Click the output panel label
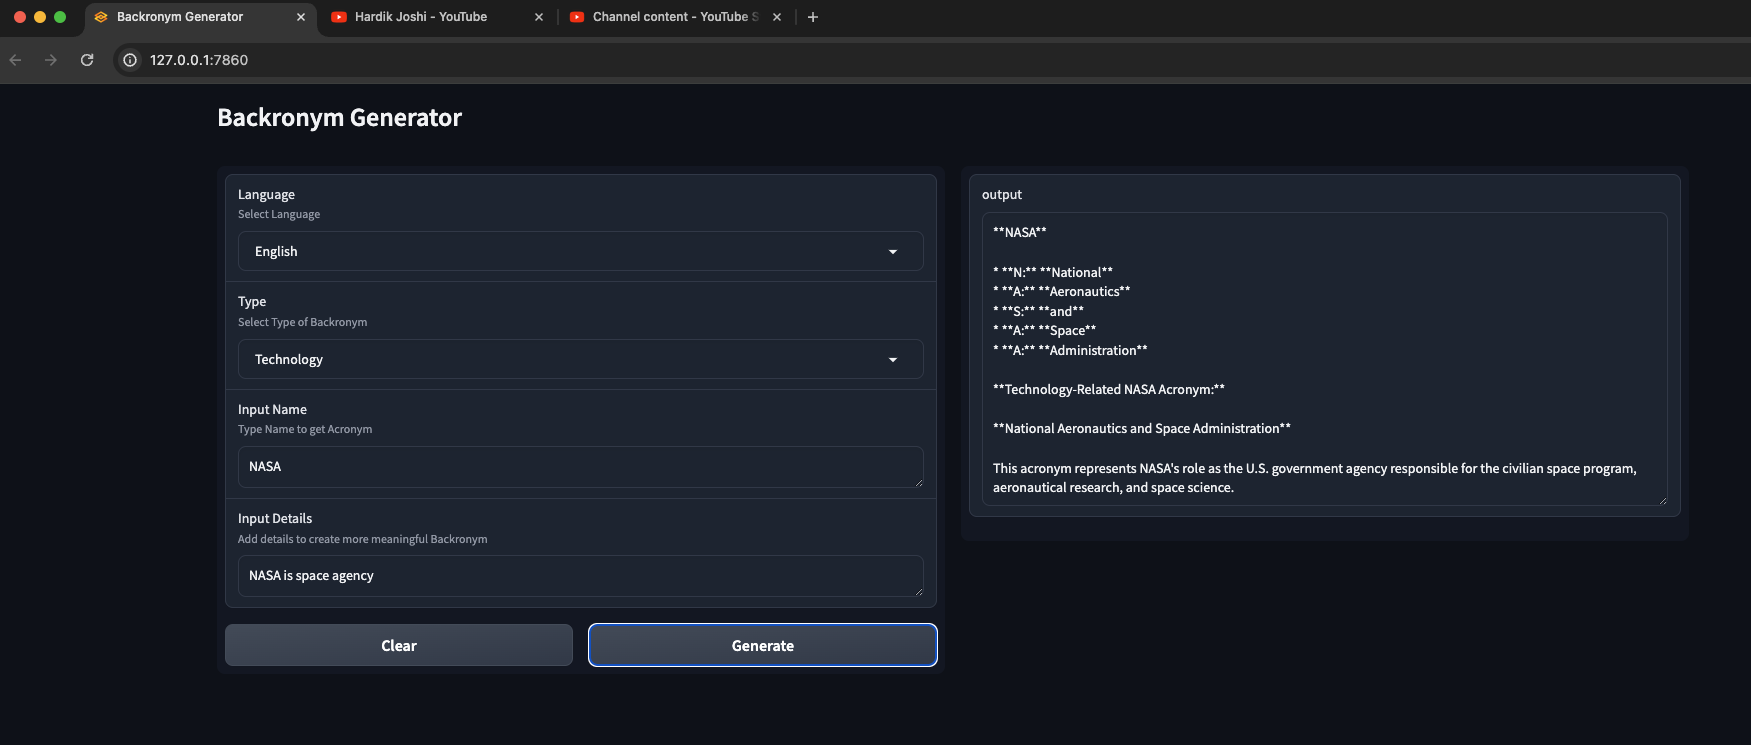This screenshot has height=745, width=1751. coord(1002,194)
